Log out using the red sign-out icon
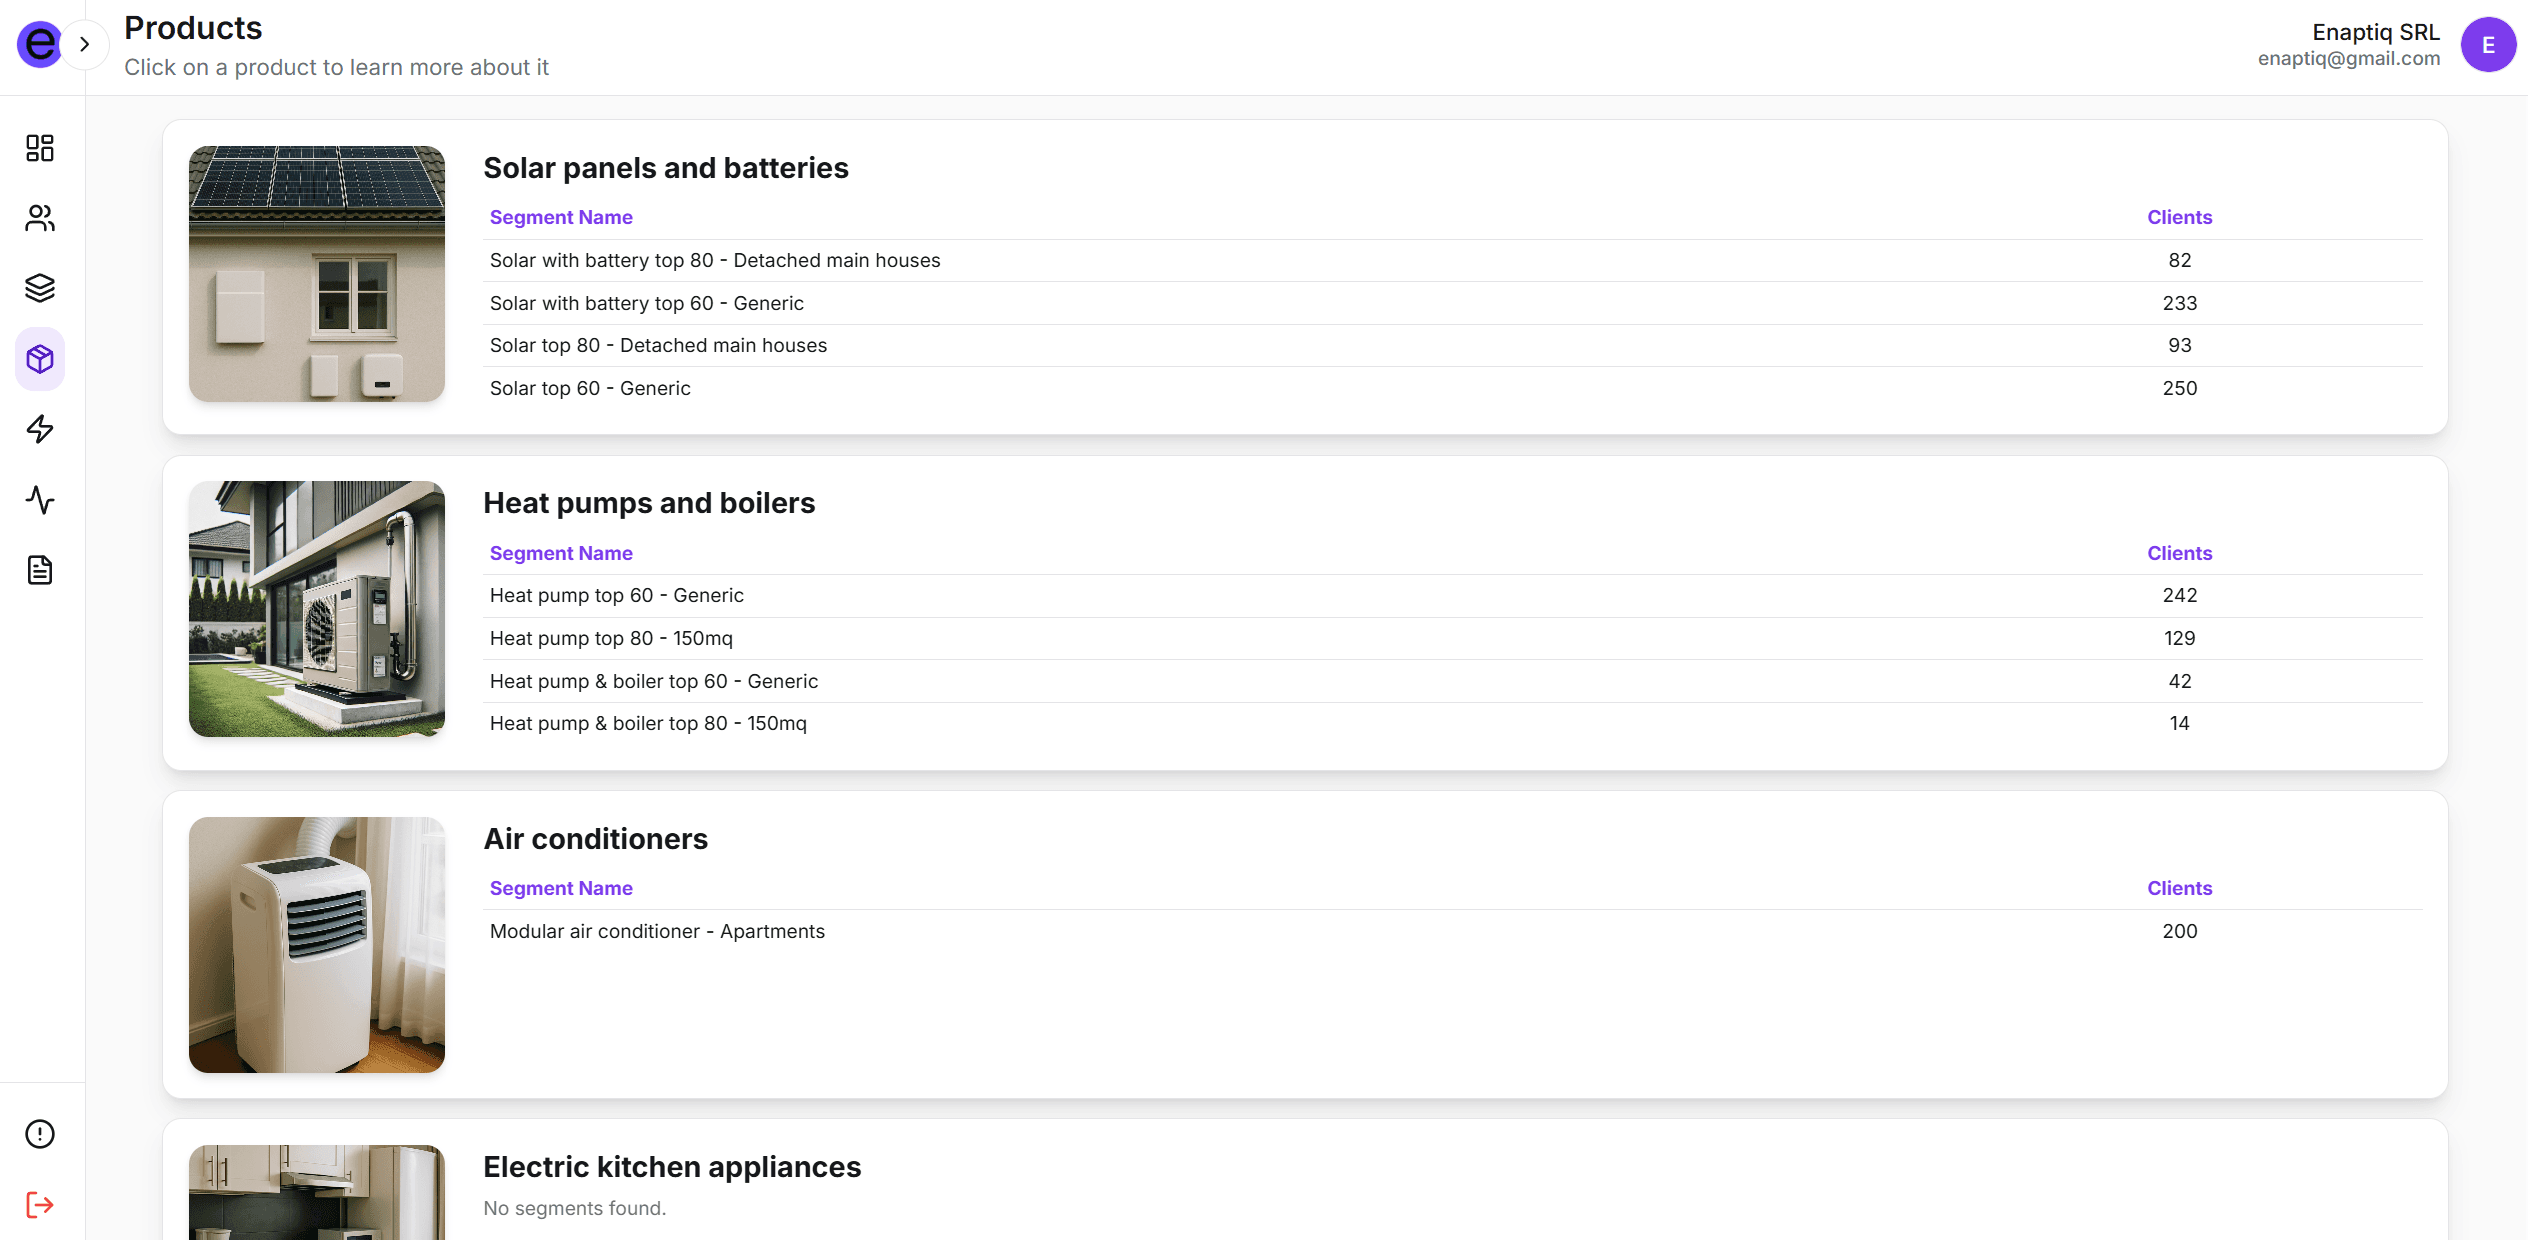 coord(39,1205)
